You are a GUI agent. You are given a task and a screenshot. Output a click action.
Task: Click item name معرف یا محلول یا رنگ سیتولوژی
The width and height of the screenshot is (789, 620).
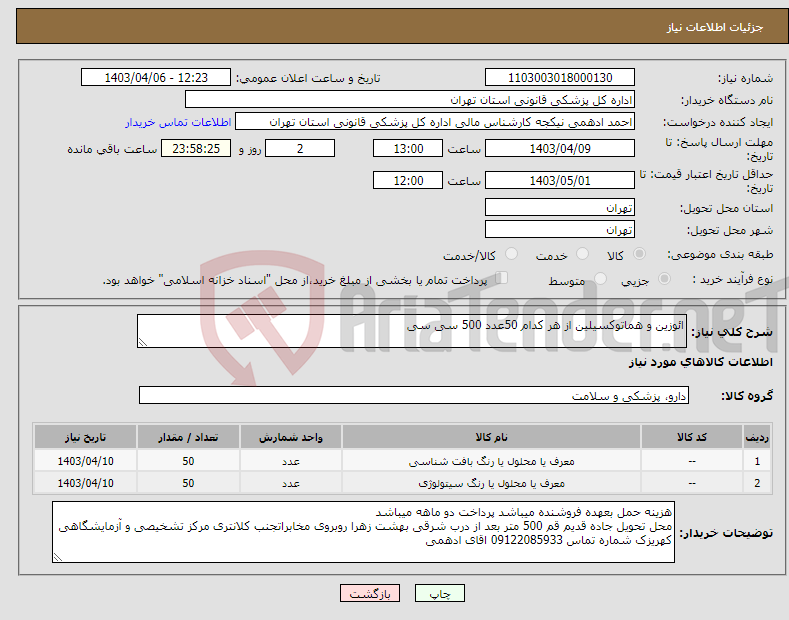[x=491, y=484]
